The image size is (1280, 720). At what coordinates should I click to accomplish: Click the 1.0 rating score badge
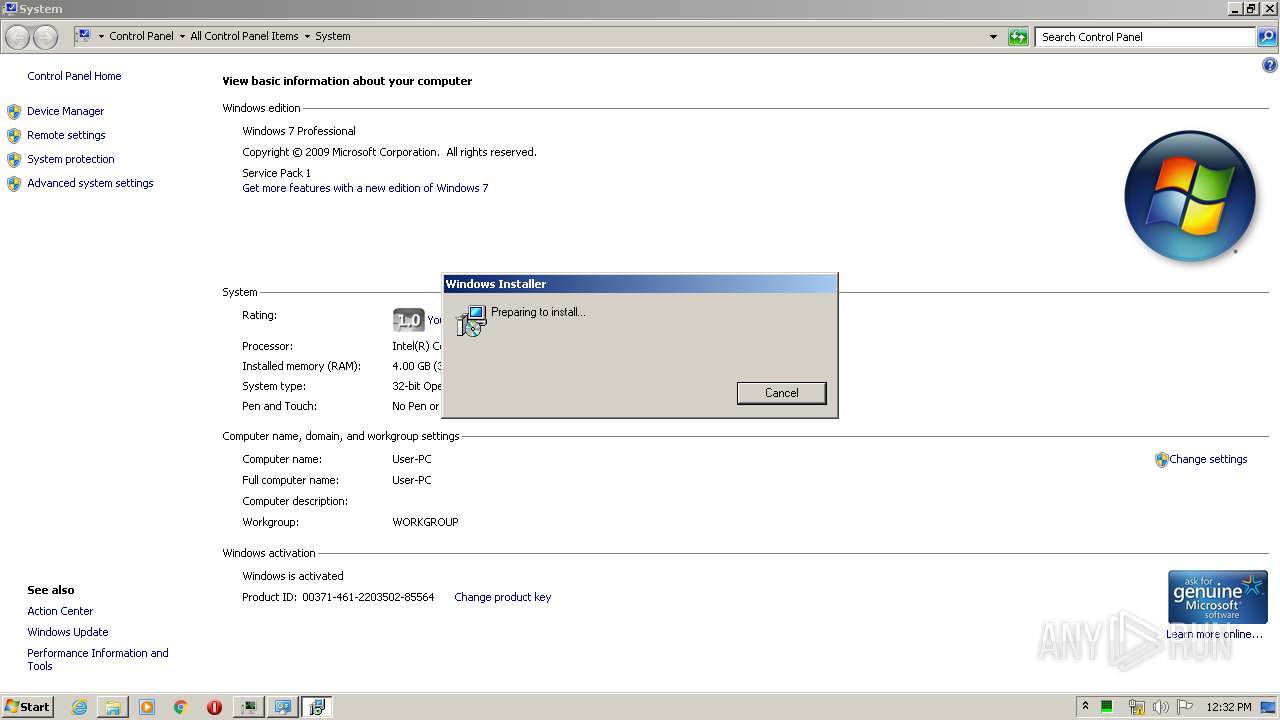[x=408, y=320]
